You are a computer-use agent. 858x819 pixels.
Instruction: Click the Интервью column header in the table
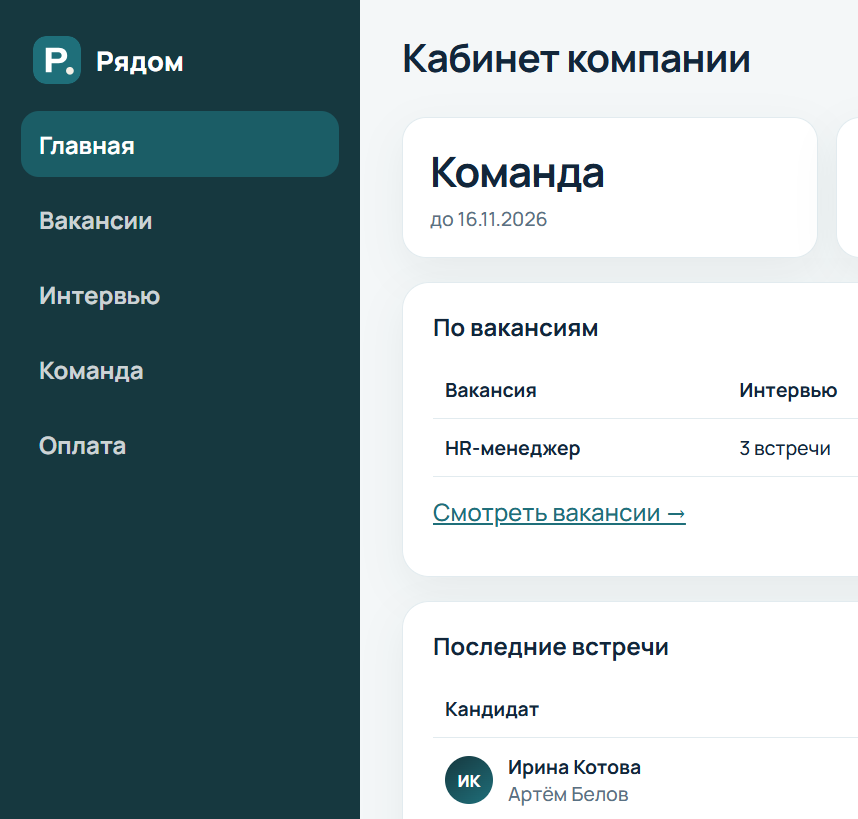(x=788, y=390)
